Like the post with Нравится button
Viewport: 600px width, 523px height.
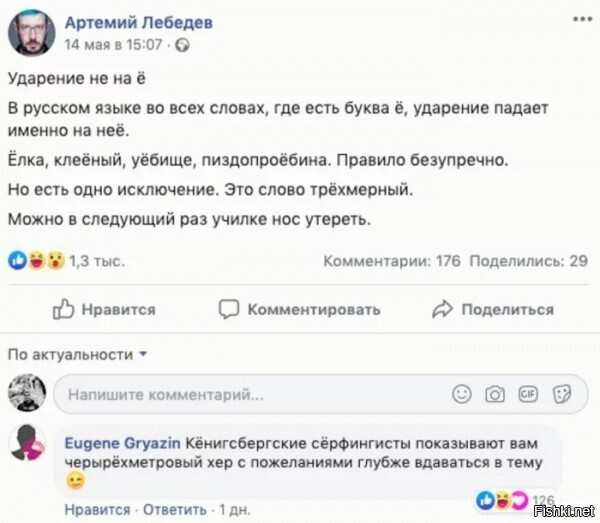pos(104,309)
